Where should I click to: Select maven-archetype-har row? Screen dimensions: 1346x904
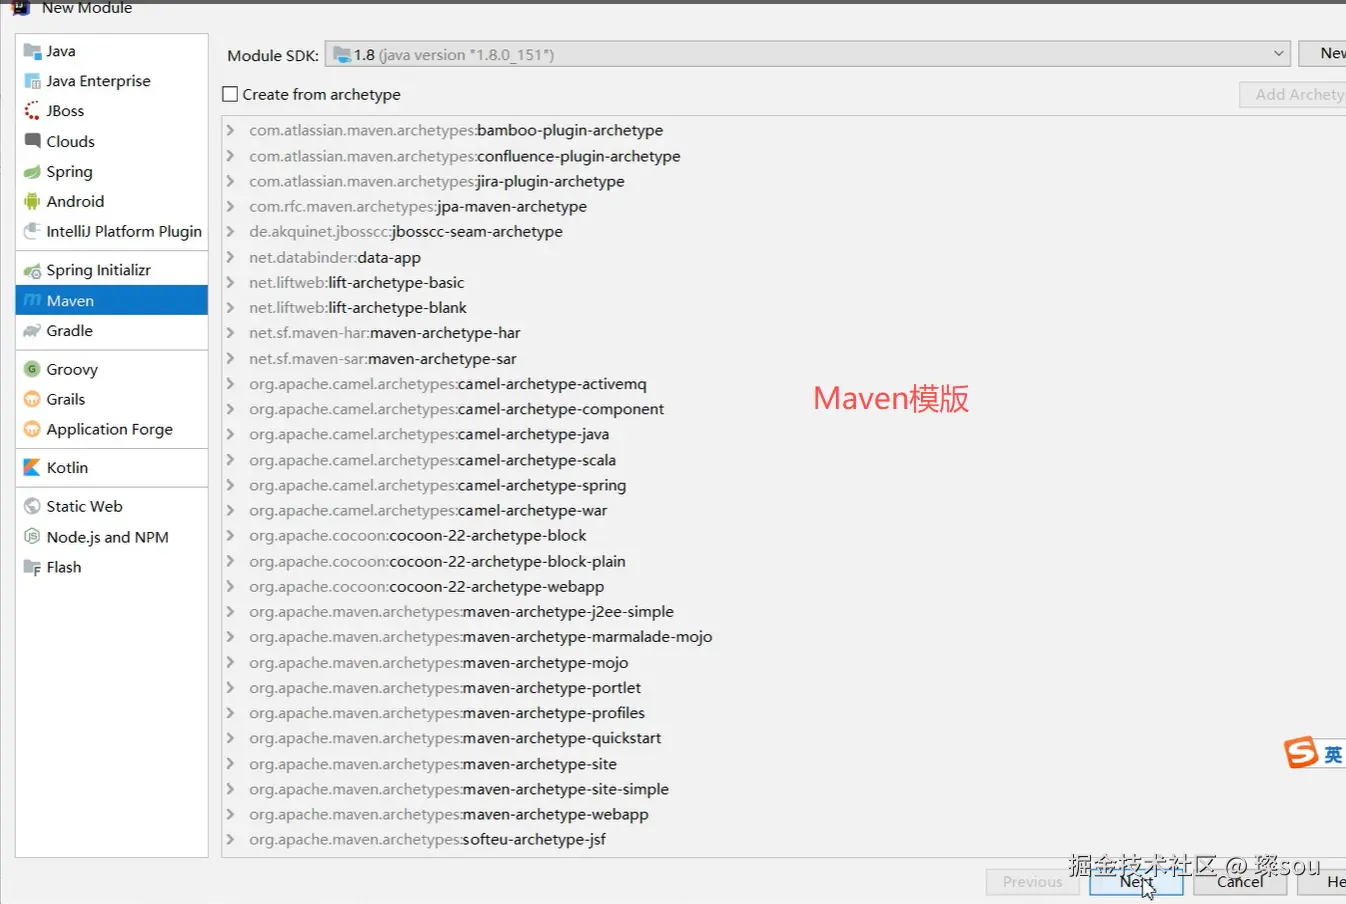click(784, 332)
